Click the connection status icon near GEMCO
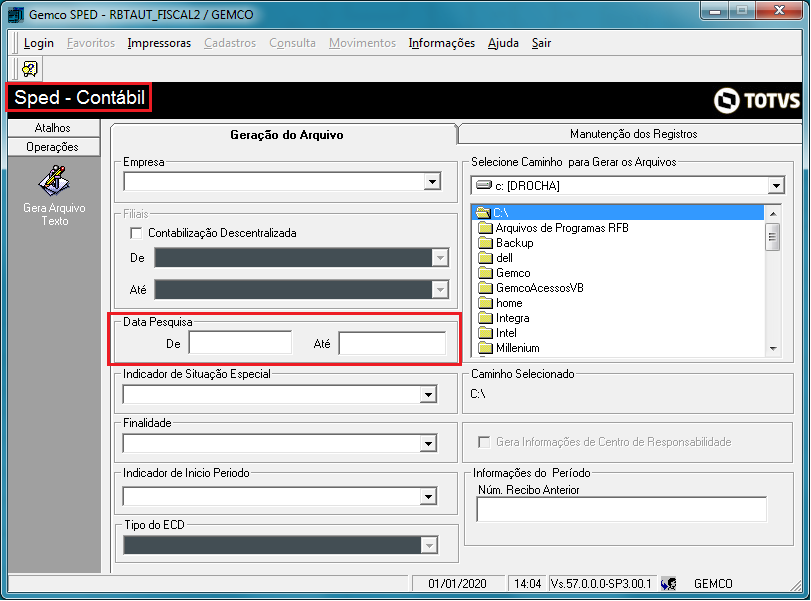Viewport: 811px width, 601px height. click(669, 584)
